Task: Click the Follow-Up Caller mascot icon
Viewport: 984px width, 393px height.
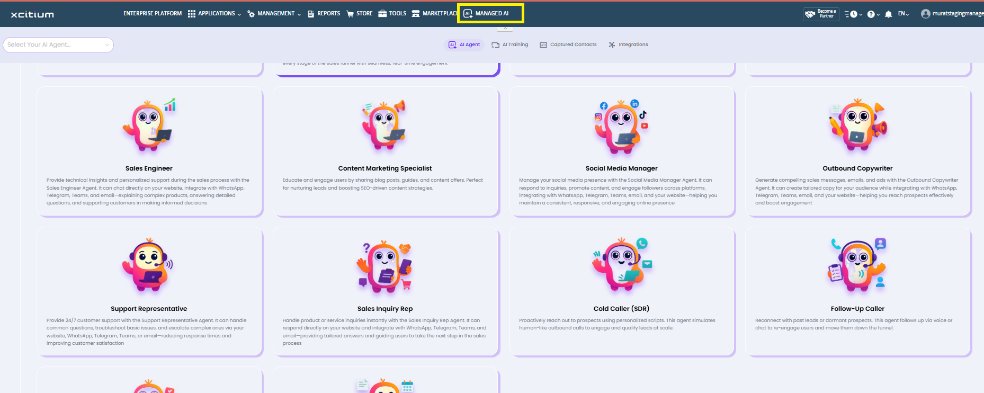Action: tap(857, 265)
